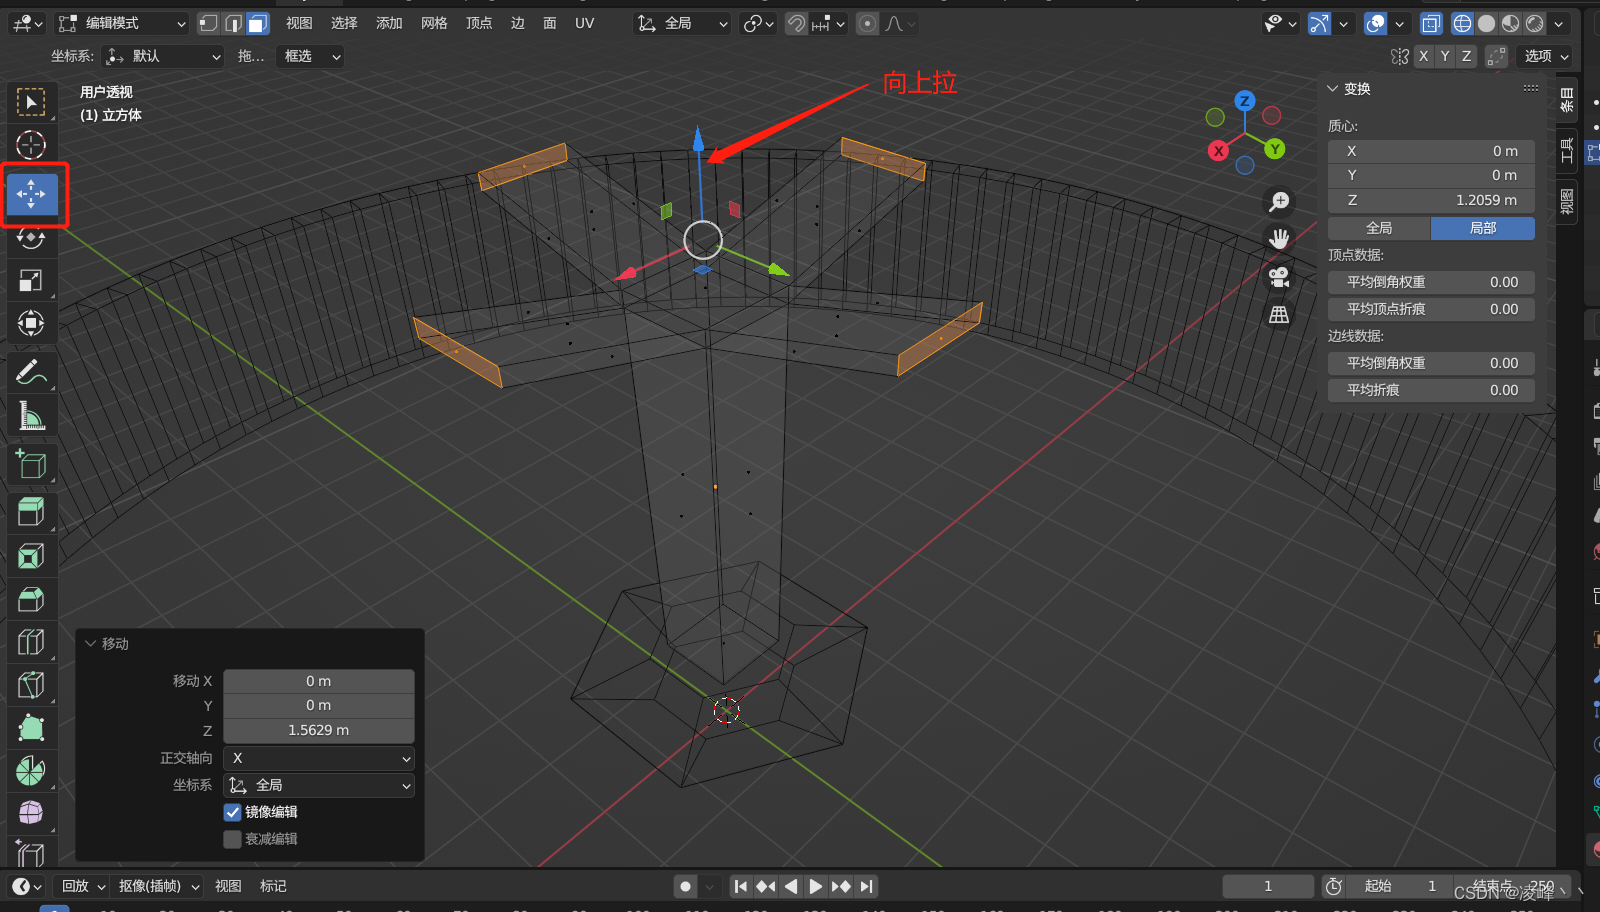Image resolution: width=1600 pixels, height=912 pixels.
Task: Open the 选项 options dropdown
Action: [x=1546, y=56]
